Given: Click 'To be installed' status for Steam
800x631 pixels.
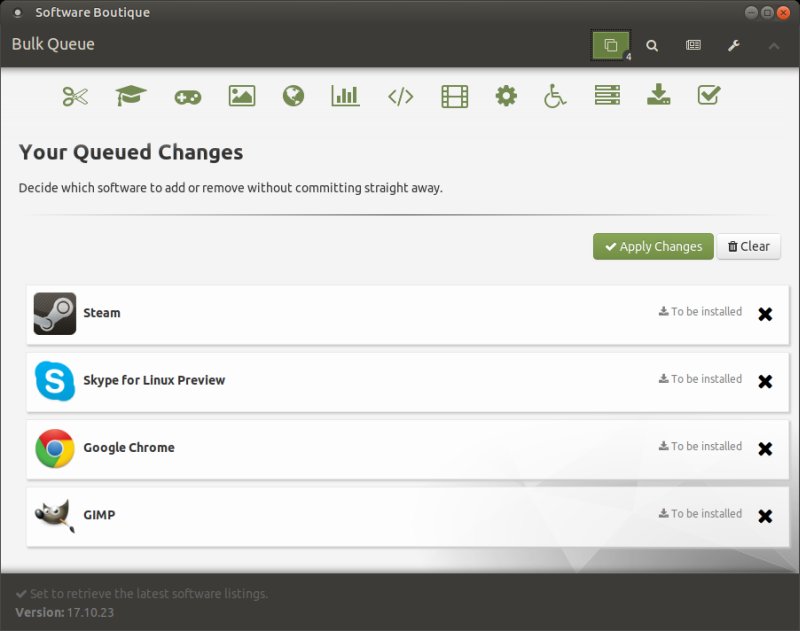Looking at the screenshot, I should (700, 311).
